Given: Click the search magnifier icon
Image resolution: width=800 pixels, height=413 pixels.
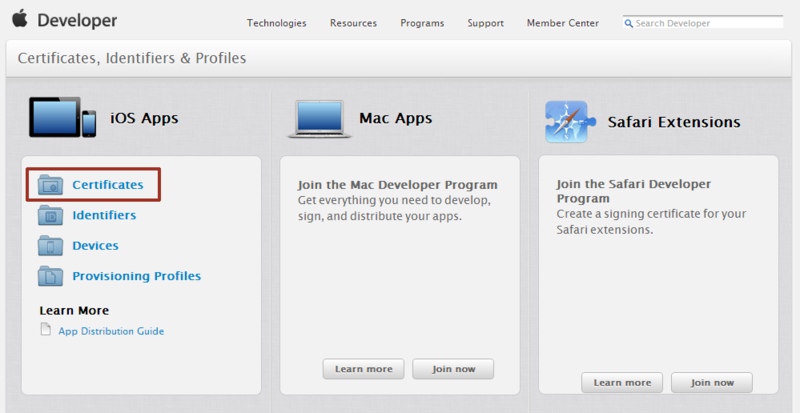Looking at the screenshot, I should [x=629, y=23].
